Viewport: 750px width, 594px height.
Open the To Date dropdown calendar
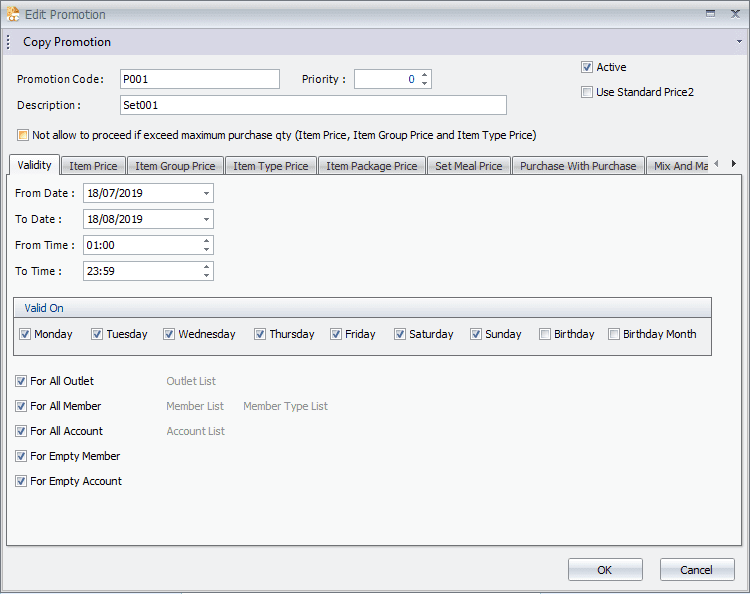tap(206, 219)
